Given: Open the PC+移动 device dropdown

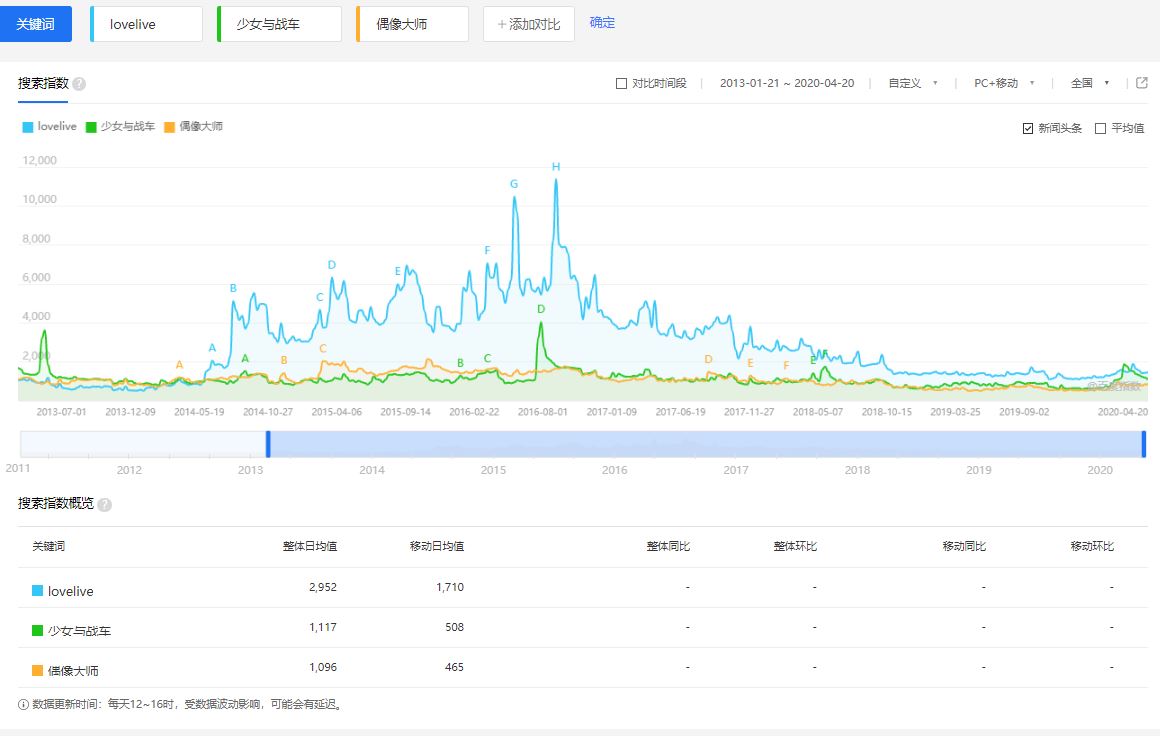Looking at the screenshot, I should [x=1004, y=84].
